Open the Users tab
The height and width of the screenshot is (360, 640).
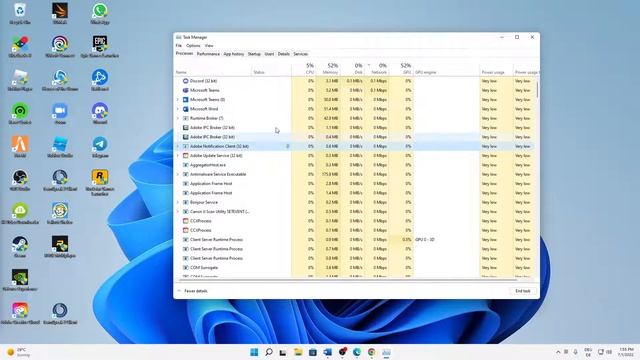tap(269, 54)
